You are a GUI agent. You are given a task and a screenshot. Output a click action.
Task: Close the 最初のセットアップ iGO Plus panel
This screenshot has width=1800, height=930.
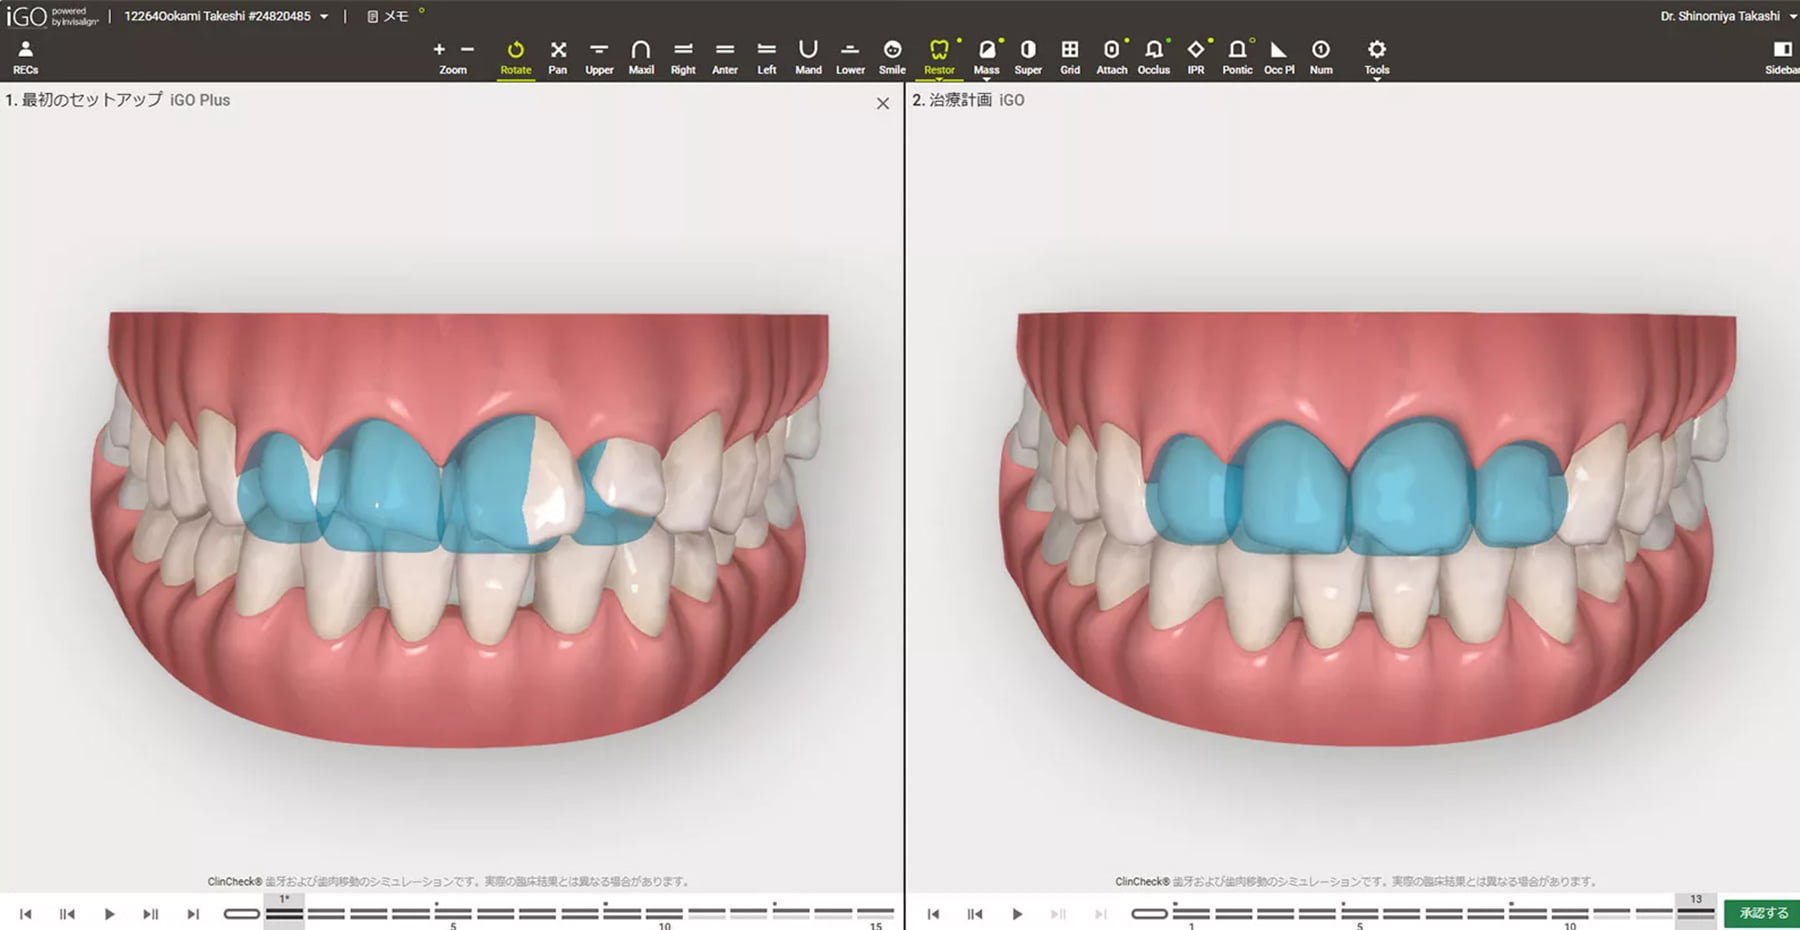click(x=882, y=103)
